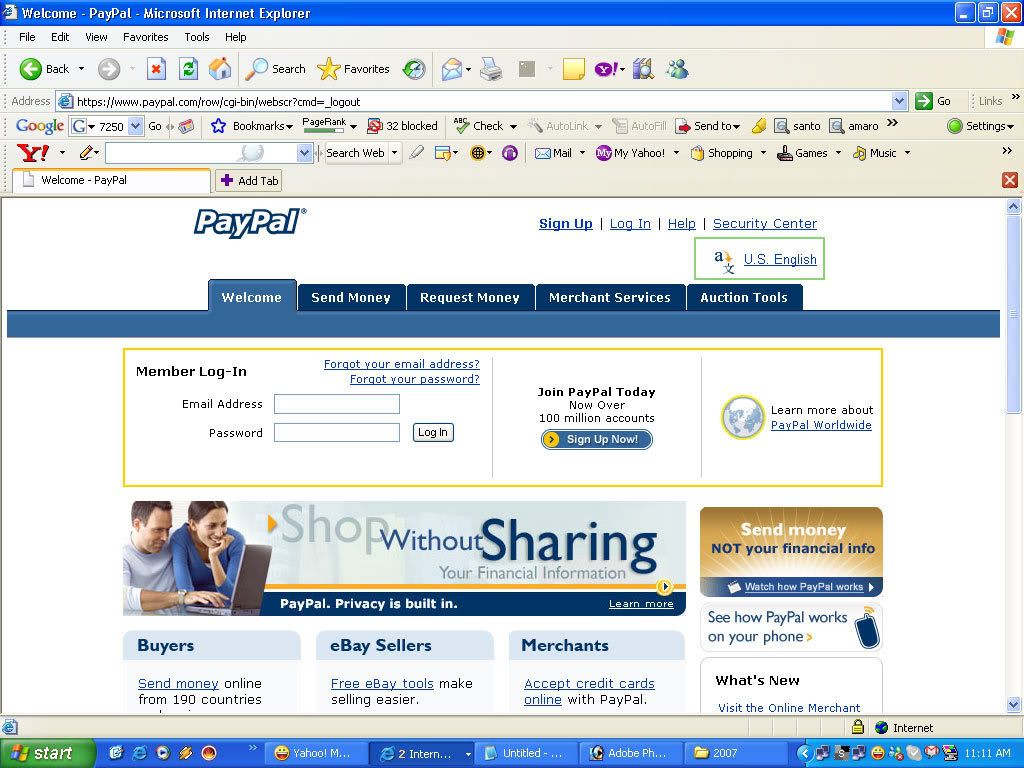Screen dimensions: 1024x768
Task: Click the Print icon in toolbar
Action: click(x=490, y=69)
